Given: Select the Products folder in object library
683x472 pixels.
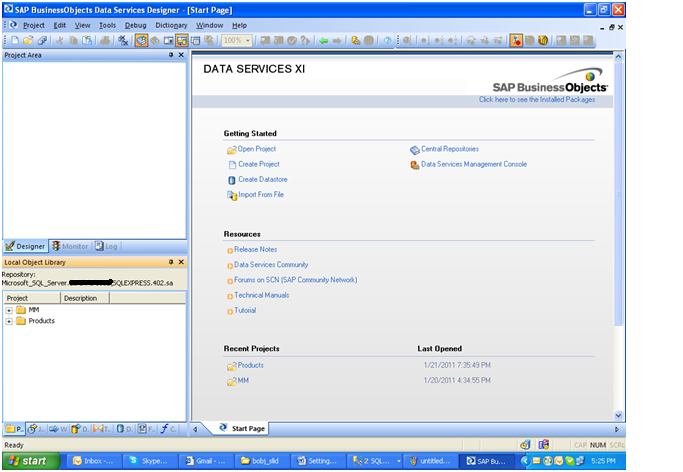Looking at the screenshot, I should tap(36, 321).
